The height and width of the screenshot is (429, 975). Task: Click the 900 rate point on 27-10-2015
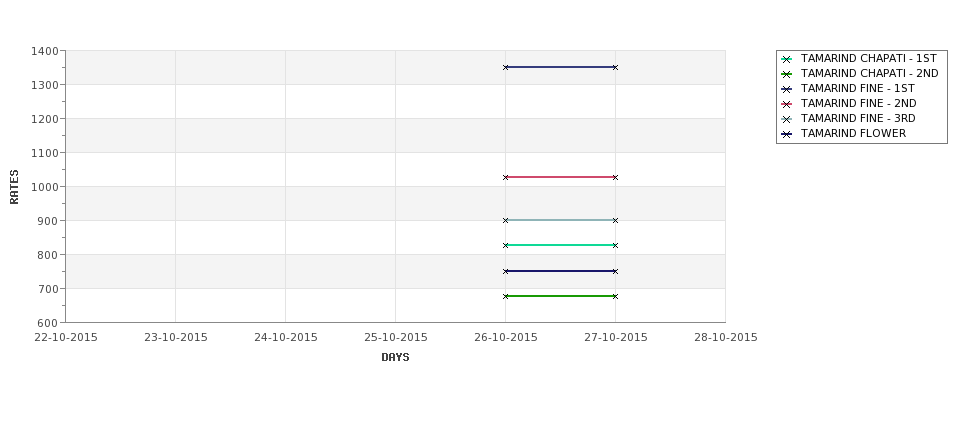click(616, 220)
